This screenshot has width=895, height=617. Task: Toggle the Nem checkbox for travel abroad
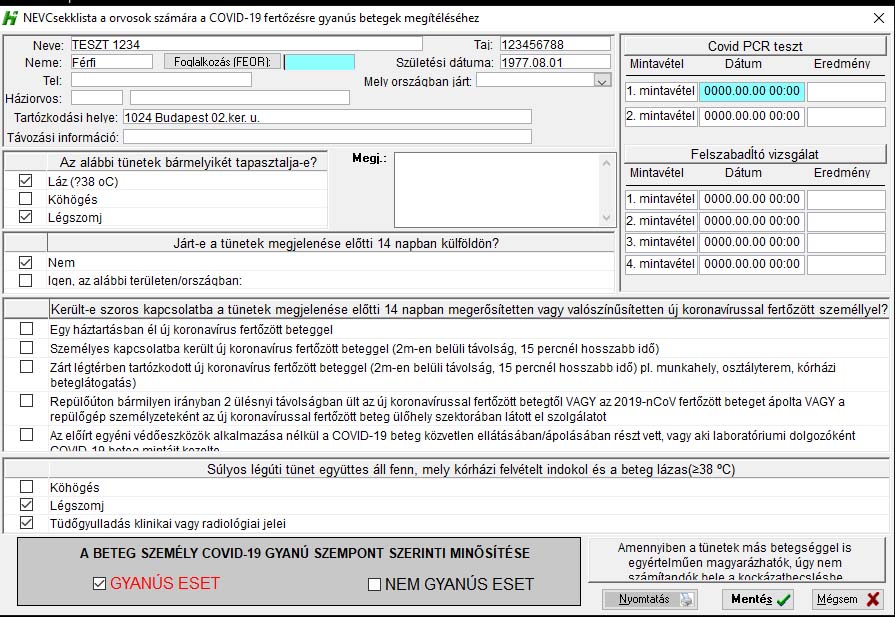click(26, 262)
